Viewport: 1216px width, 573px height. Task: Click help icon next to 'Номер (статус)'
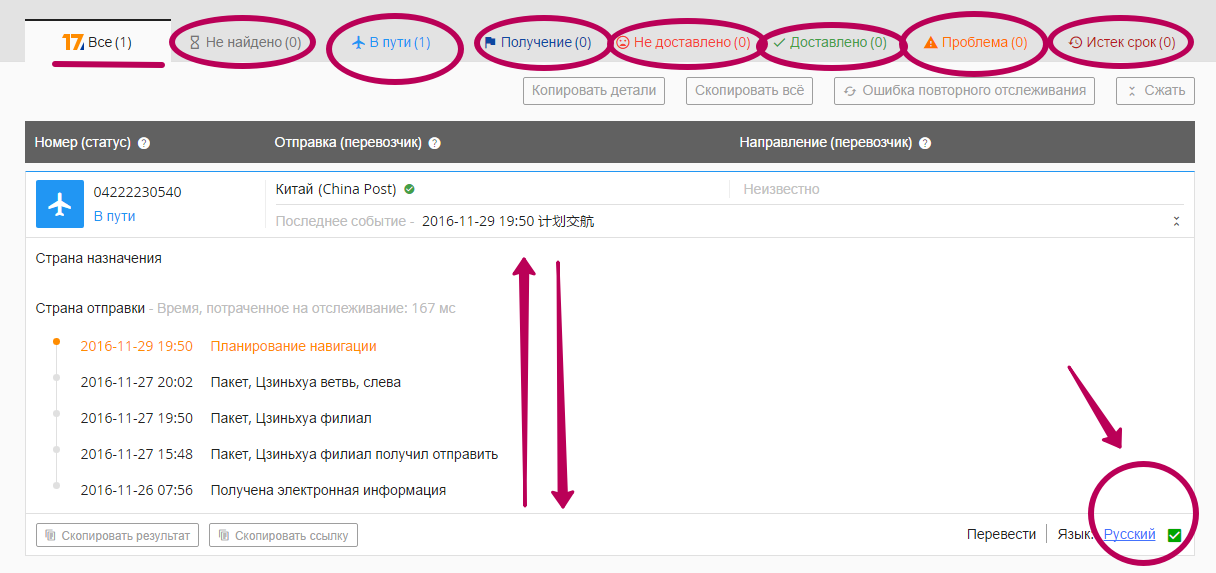pyautogui.click(x=144, y=143)
